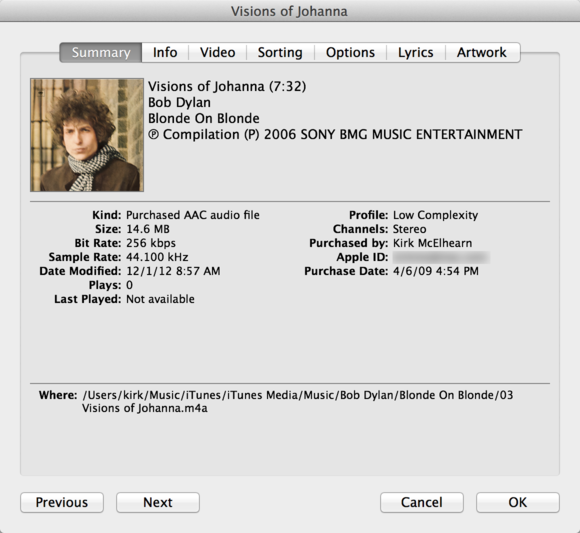The image size is (580, 533).
Task: Cancel the song info dialog
Action: 422,502
